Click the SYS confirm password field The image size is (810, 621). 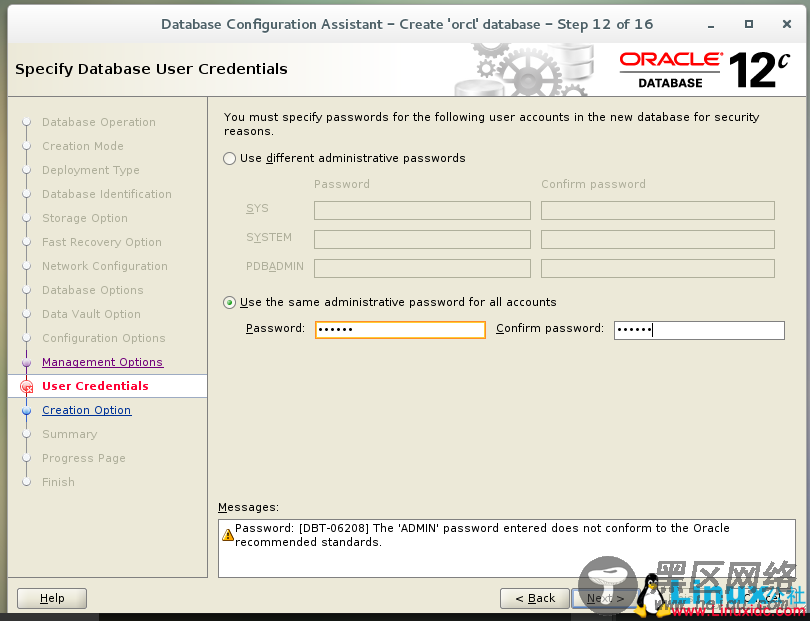point(658,210)
